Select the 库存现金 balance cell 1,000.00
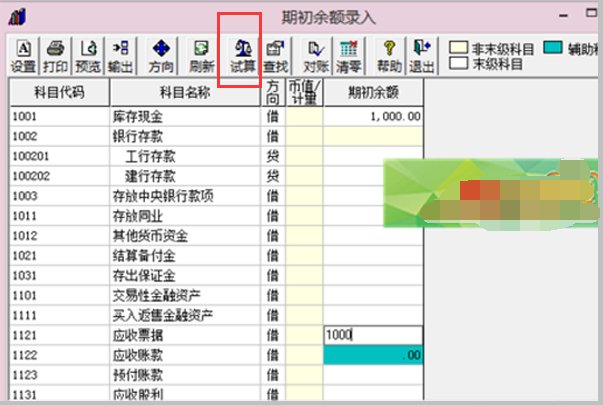 (x=373, y=117)
